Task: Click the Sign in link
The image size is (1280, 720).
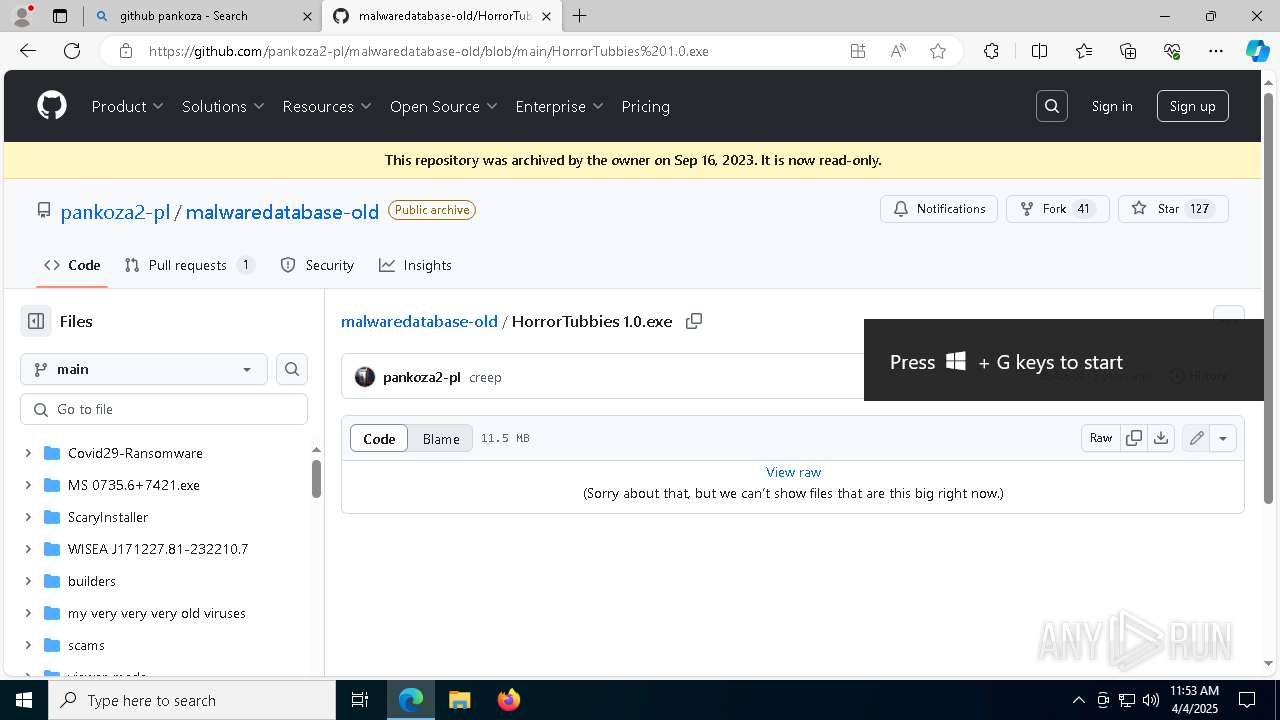Action: (1112, 106)
